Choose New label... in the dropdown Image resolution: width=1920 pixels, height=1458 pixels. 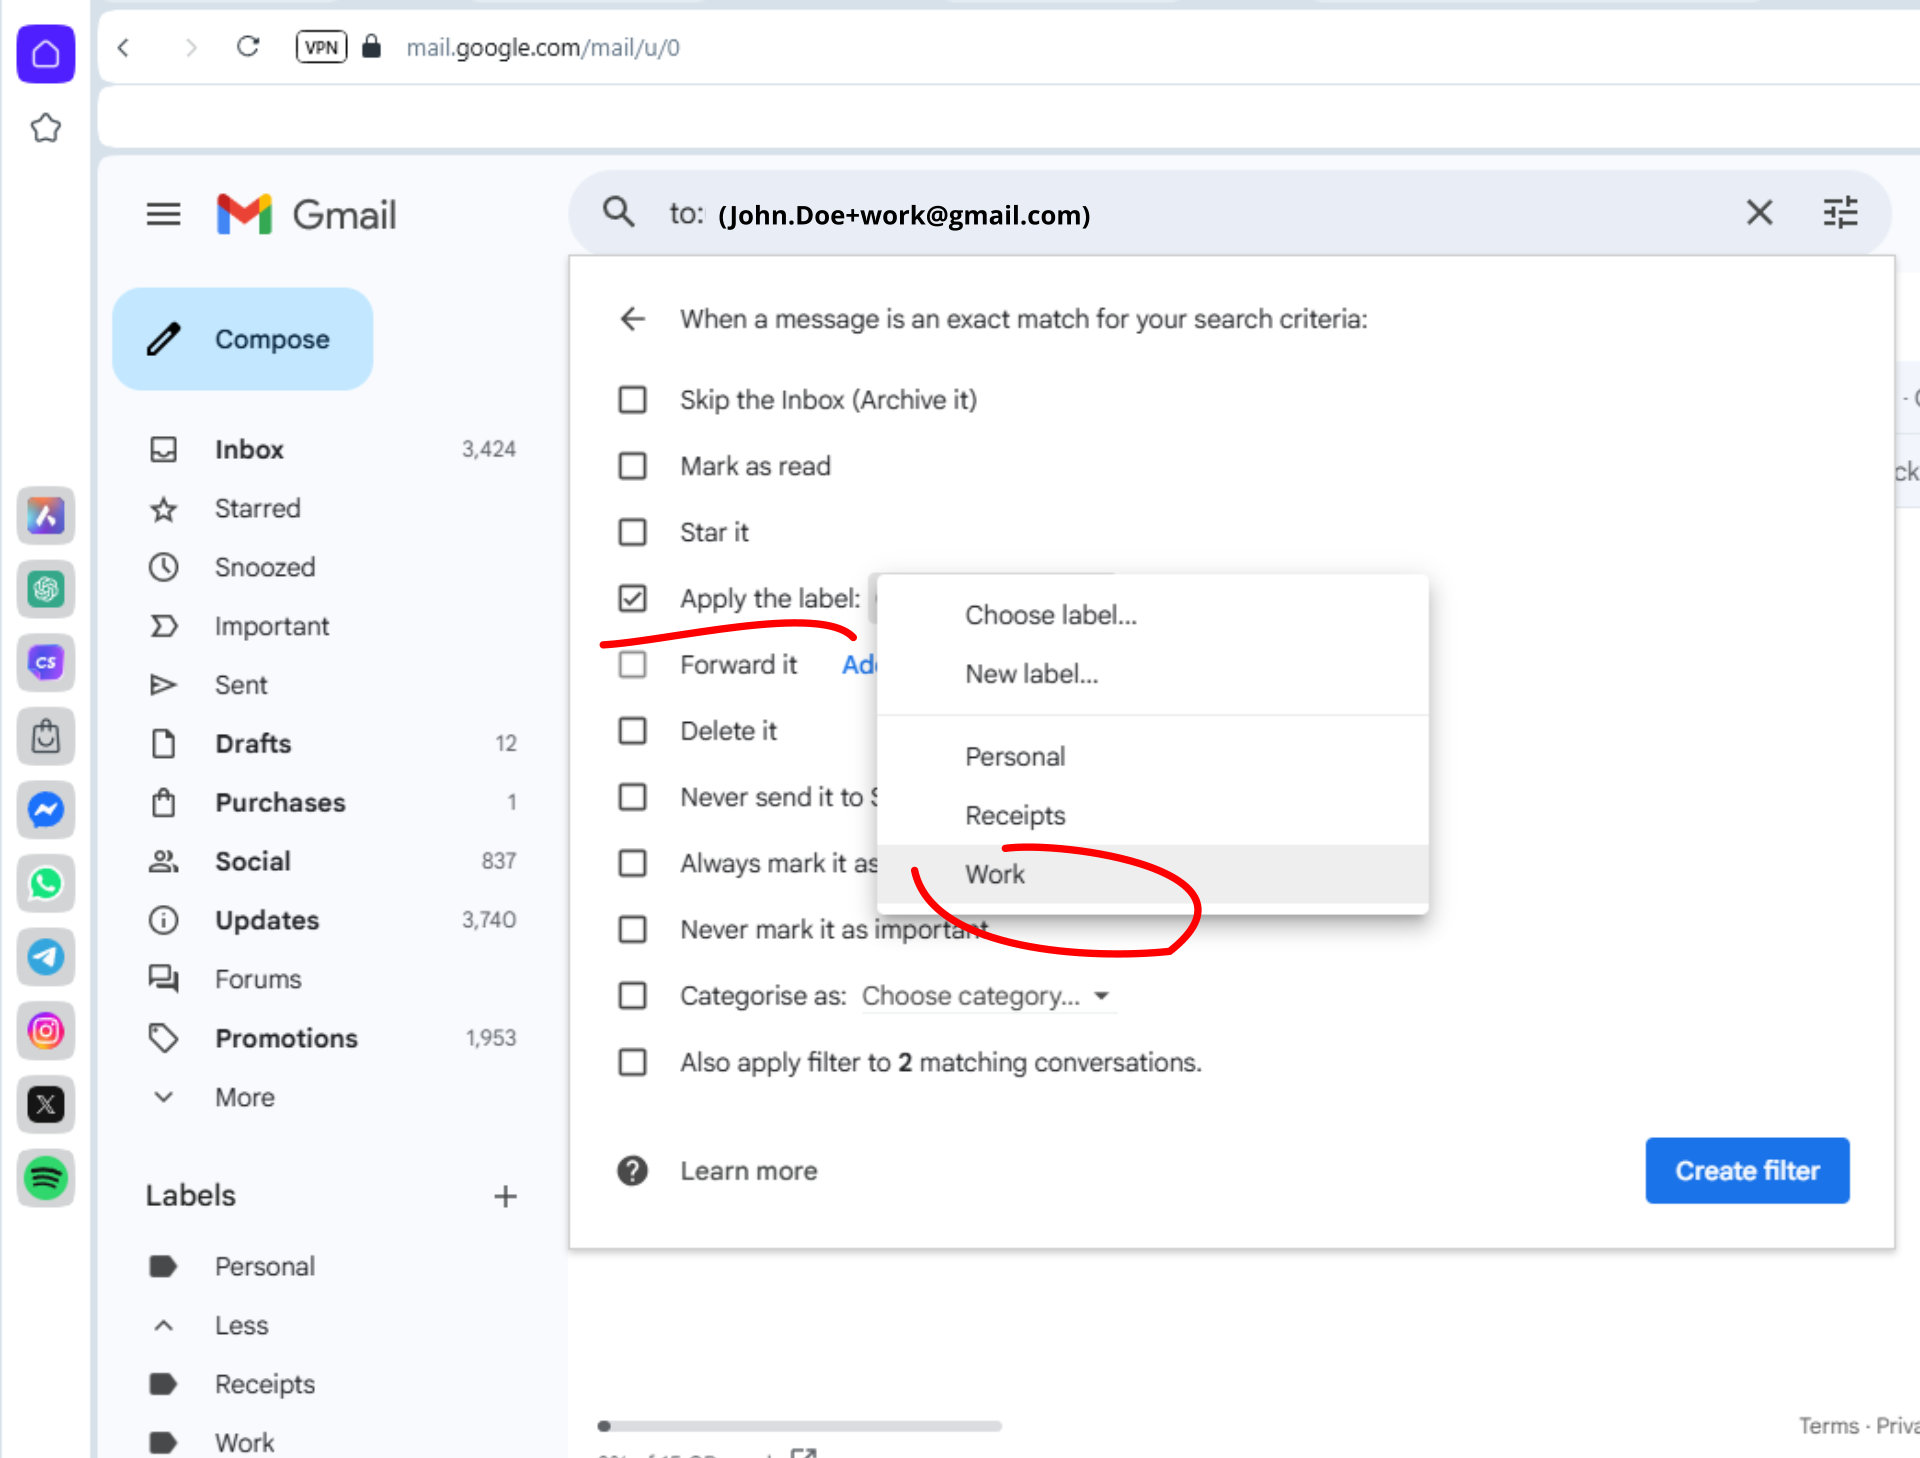[1031, 674]
